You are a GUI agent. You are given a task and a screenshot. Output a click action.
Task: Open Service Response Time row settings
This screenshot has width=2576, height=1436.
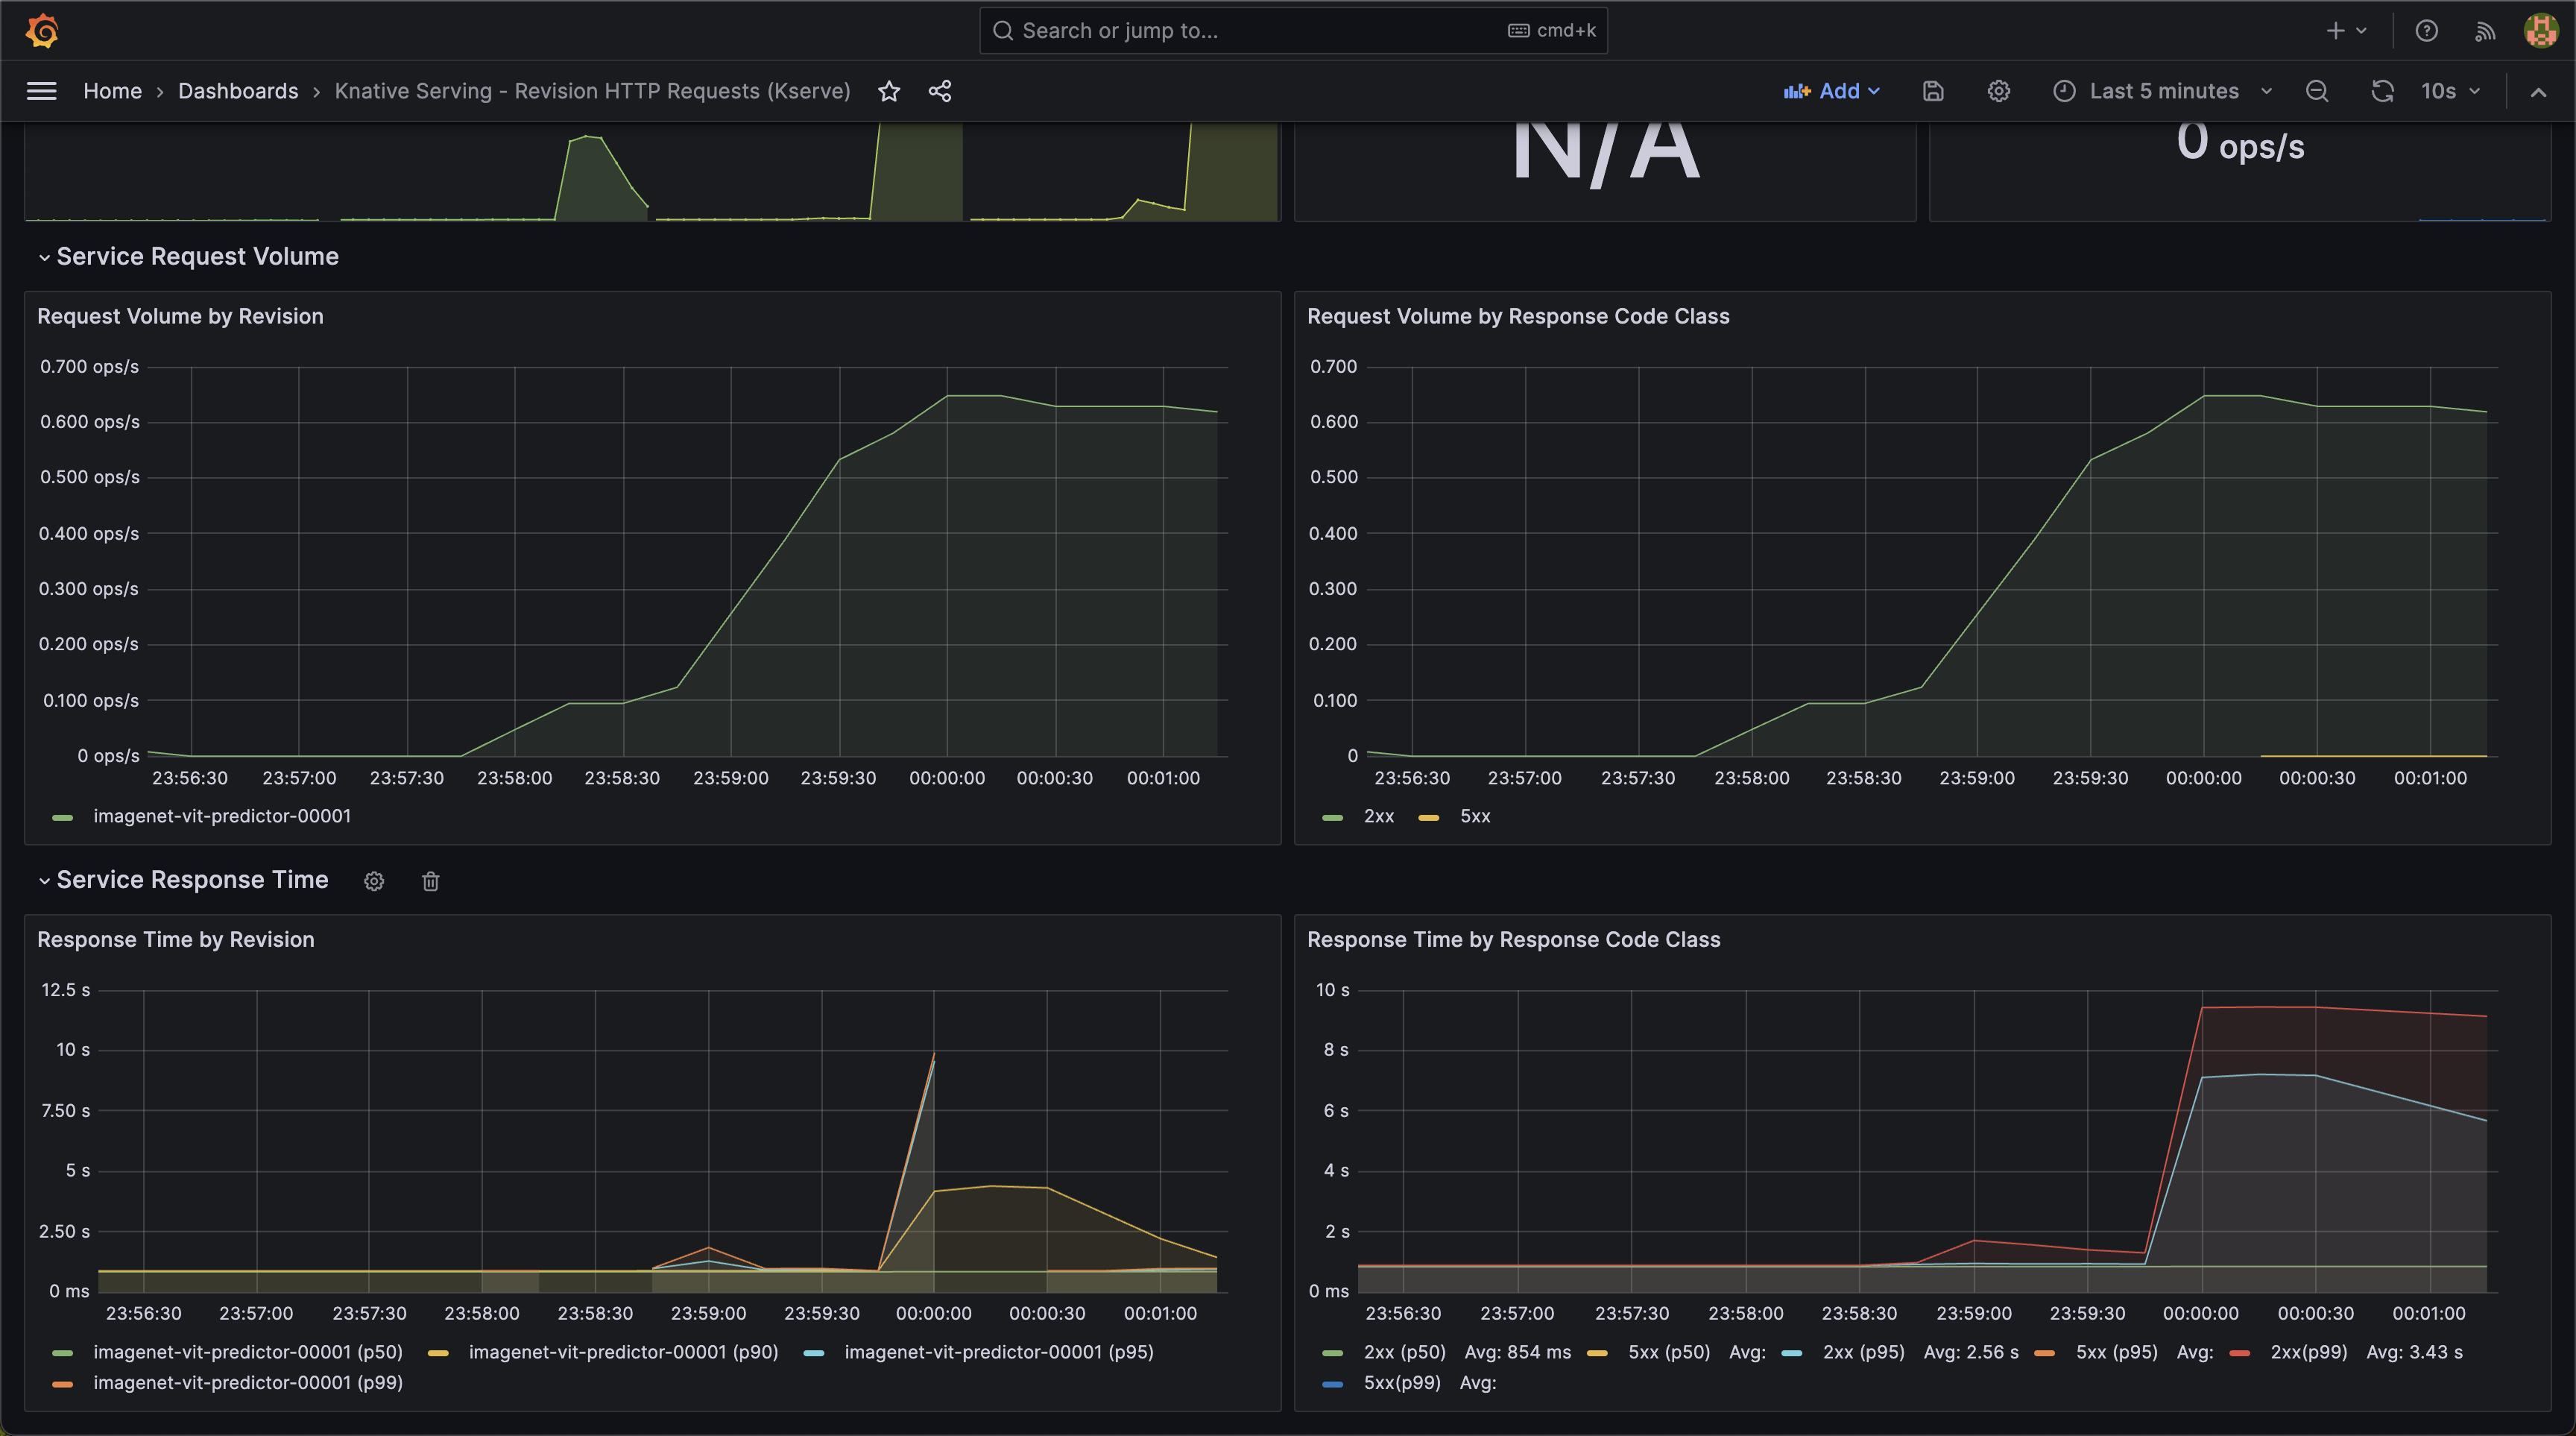374,881
